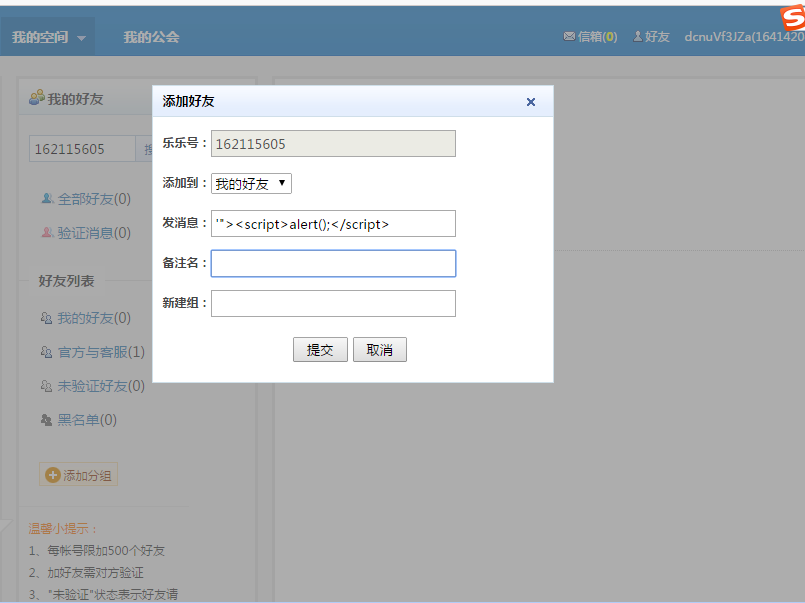This screenshot has width=805, height=603.
Task: Click the 新建组 input field
Action: click(333, 303)
